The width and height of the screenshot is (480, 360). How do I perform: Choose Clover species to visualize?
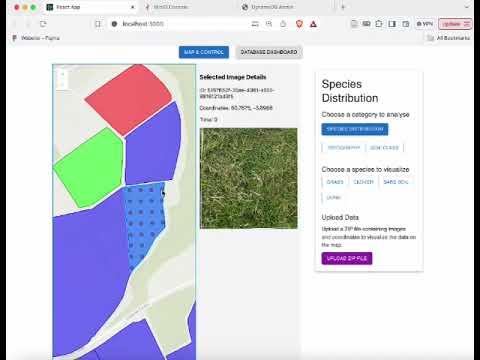click(x=363, y=182)
